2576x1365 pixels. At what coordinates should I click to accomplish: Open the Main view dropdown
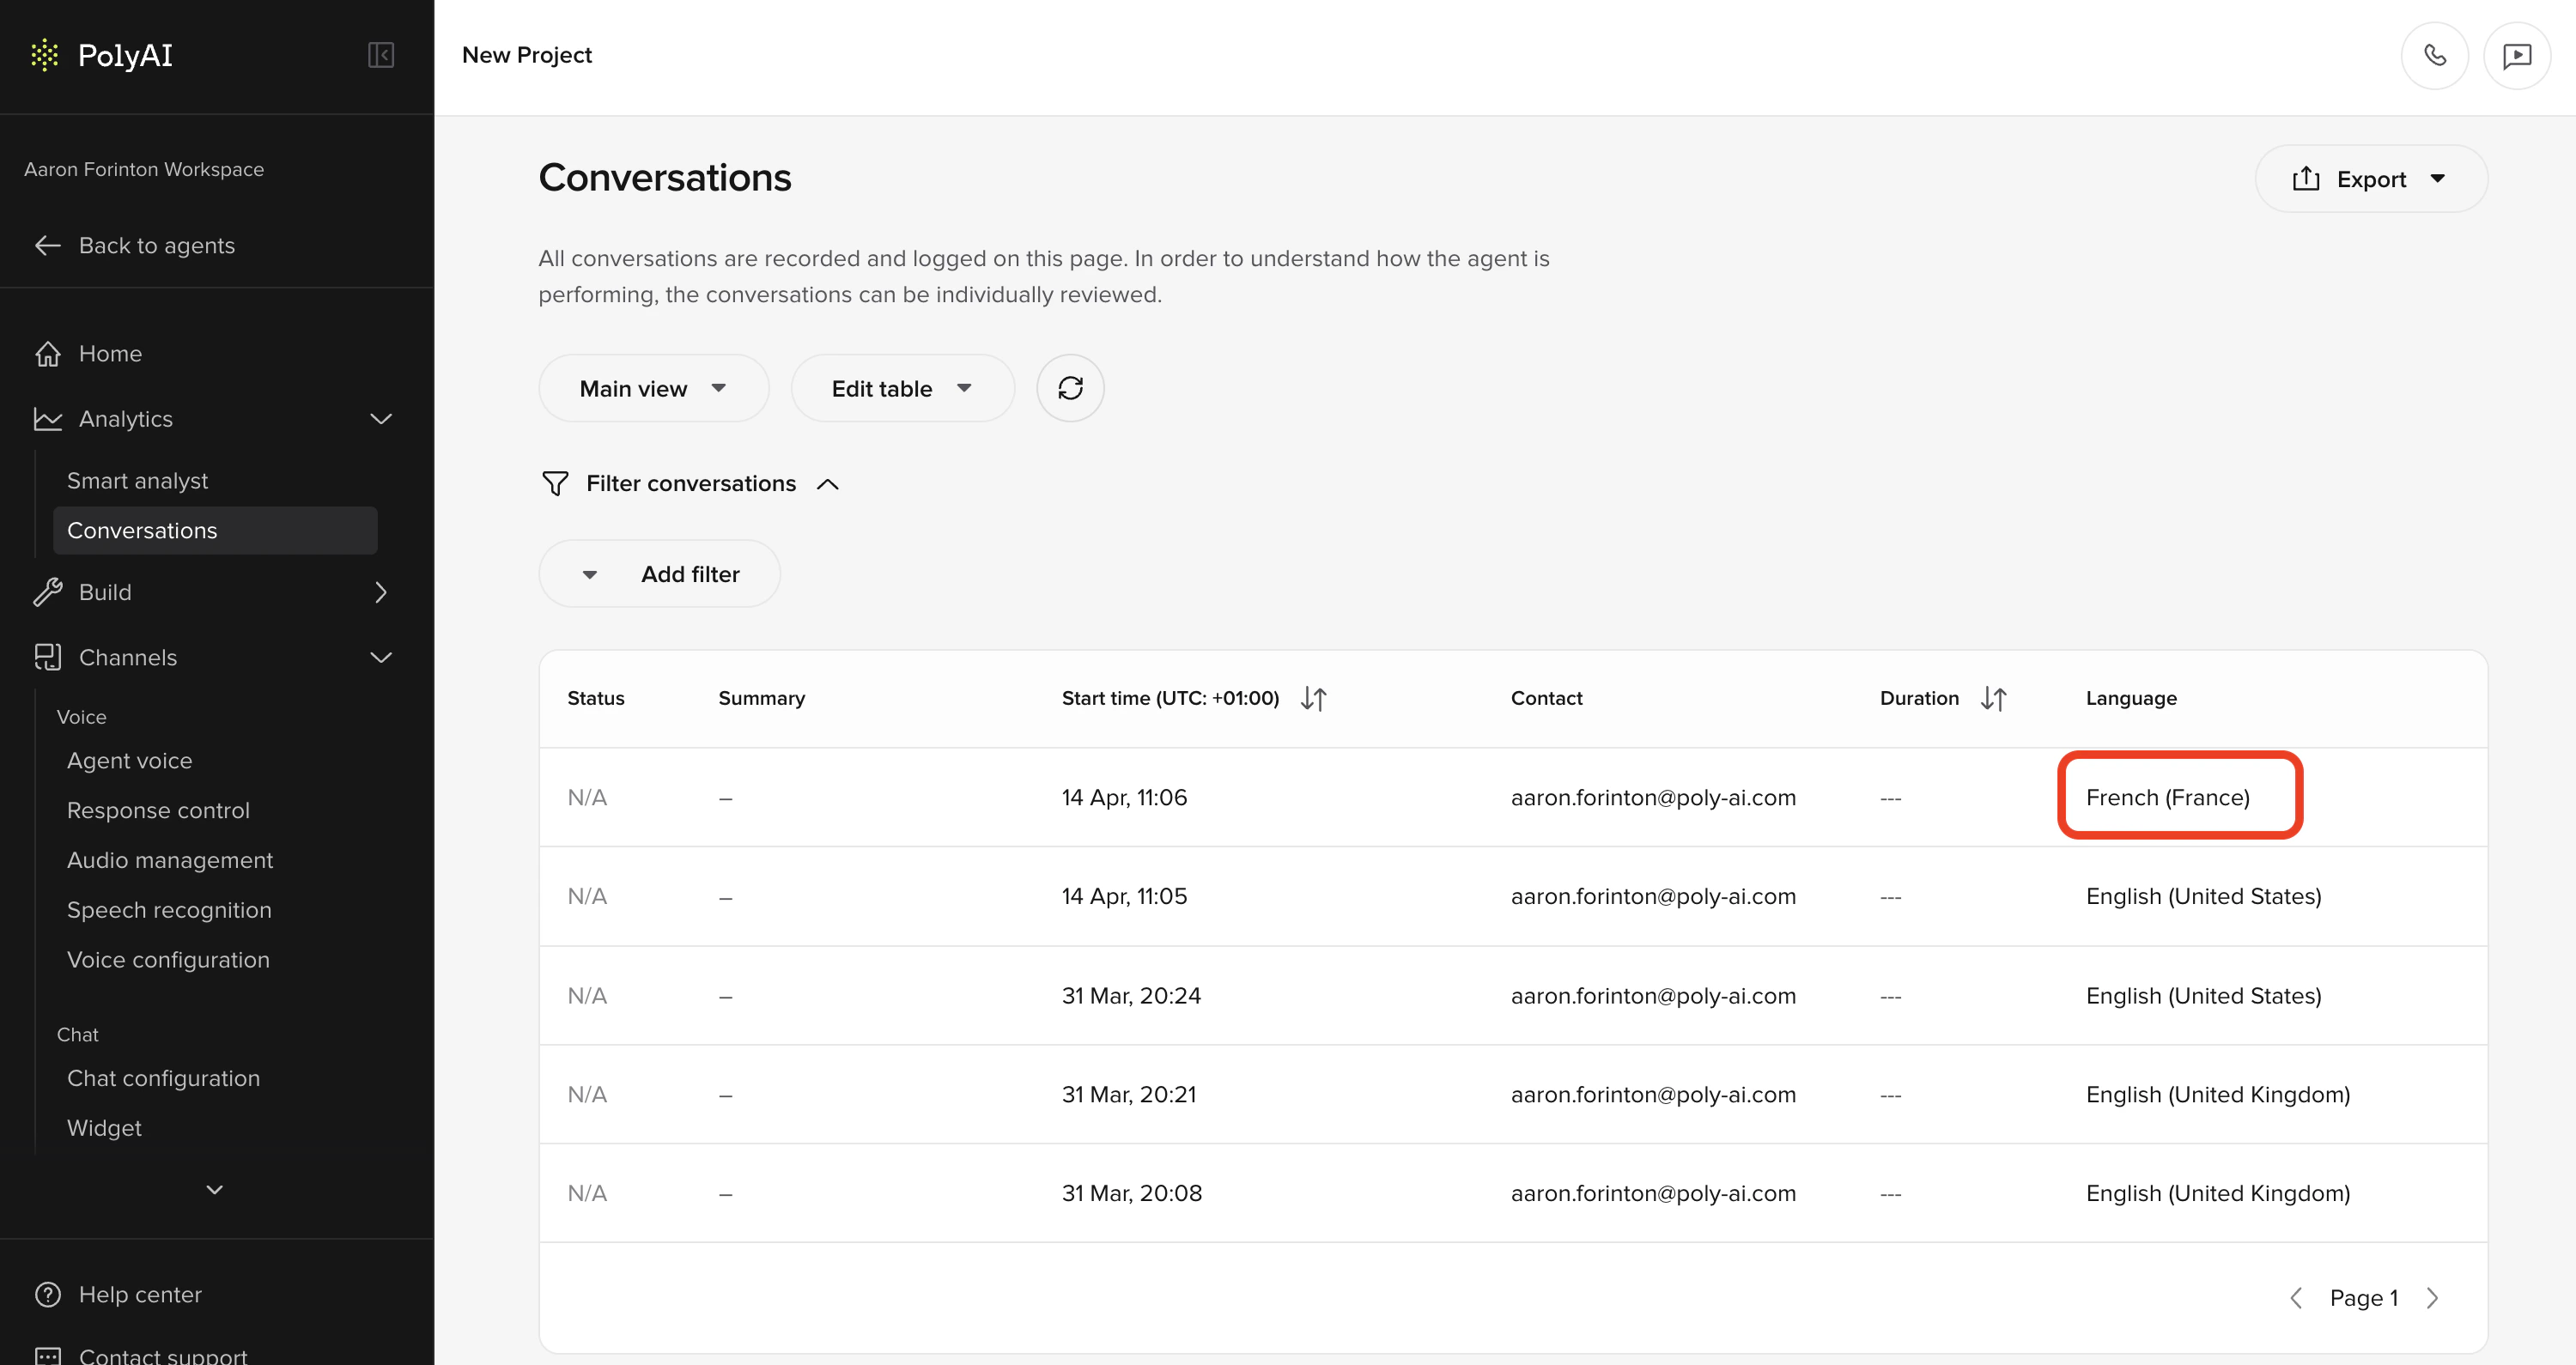click(x=653, y=388)
